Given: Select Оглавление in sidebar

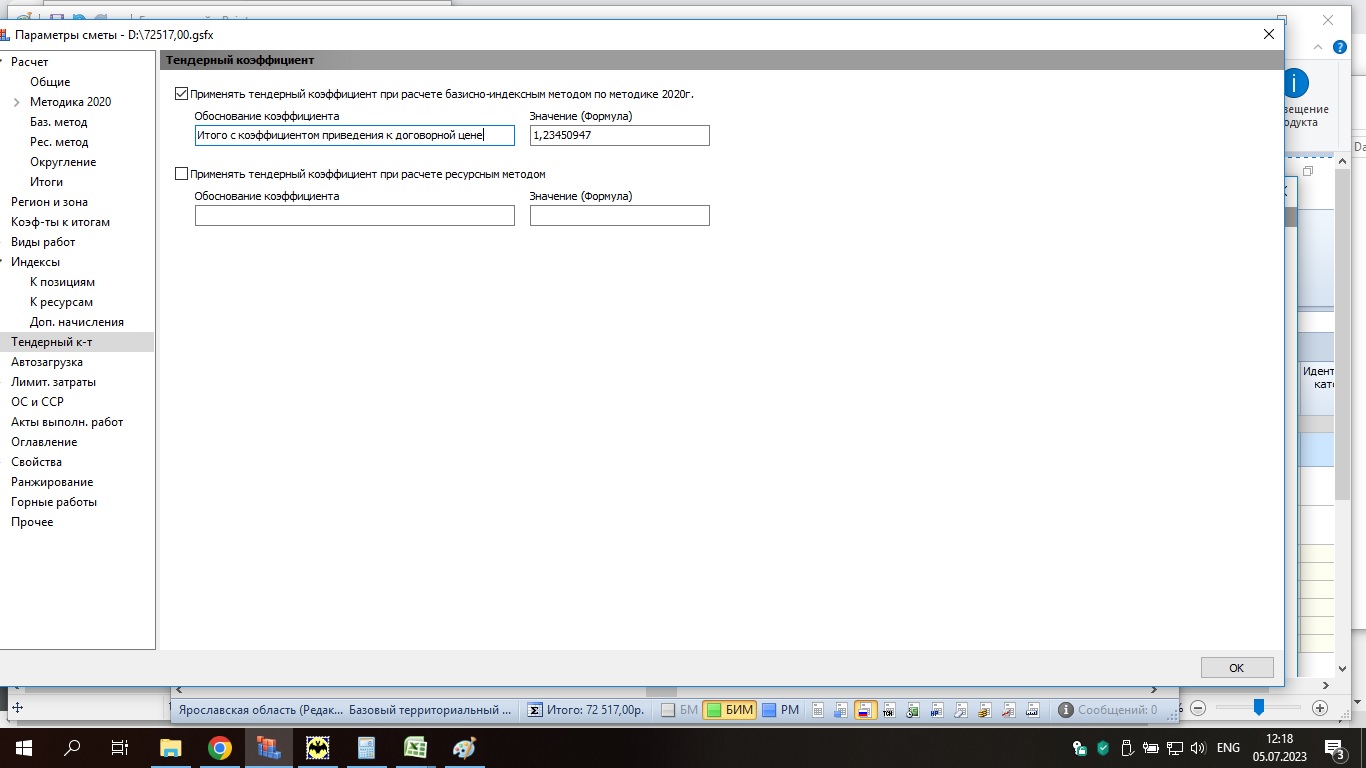Looking at the screenshot, I should coord(44,442).
